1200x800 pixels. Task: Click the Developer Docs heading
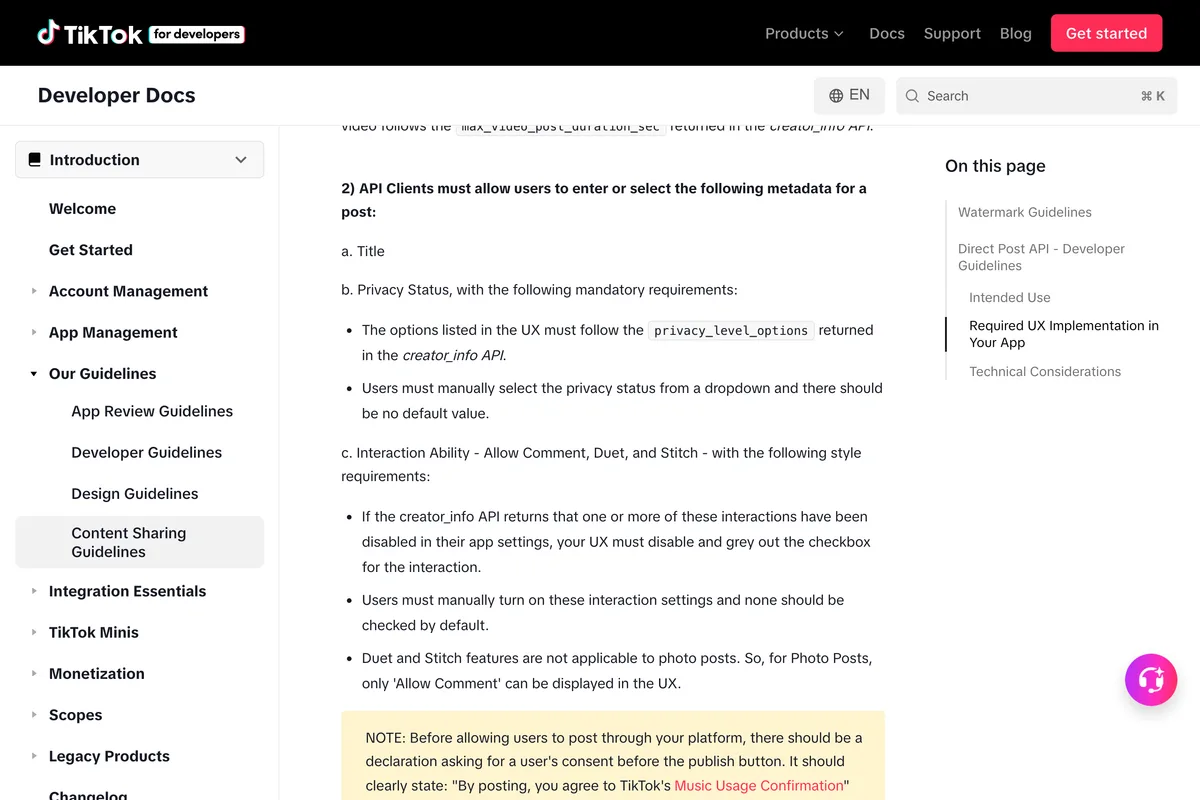tap(116, 96)
